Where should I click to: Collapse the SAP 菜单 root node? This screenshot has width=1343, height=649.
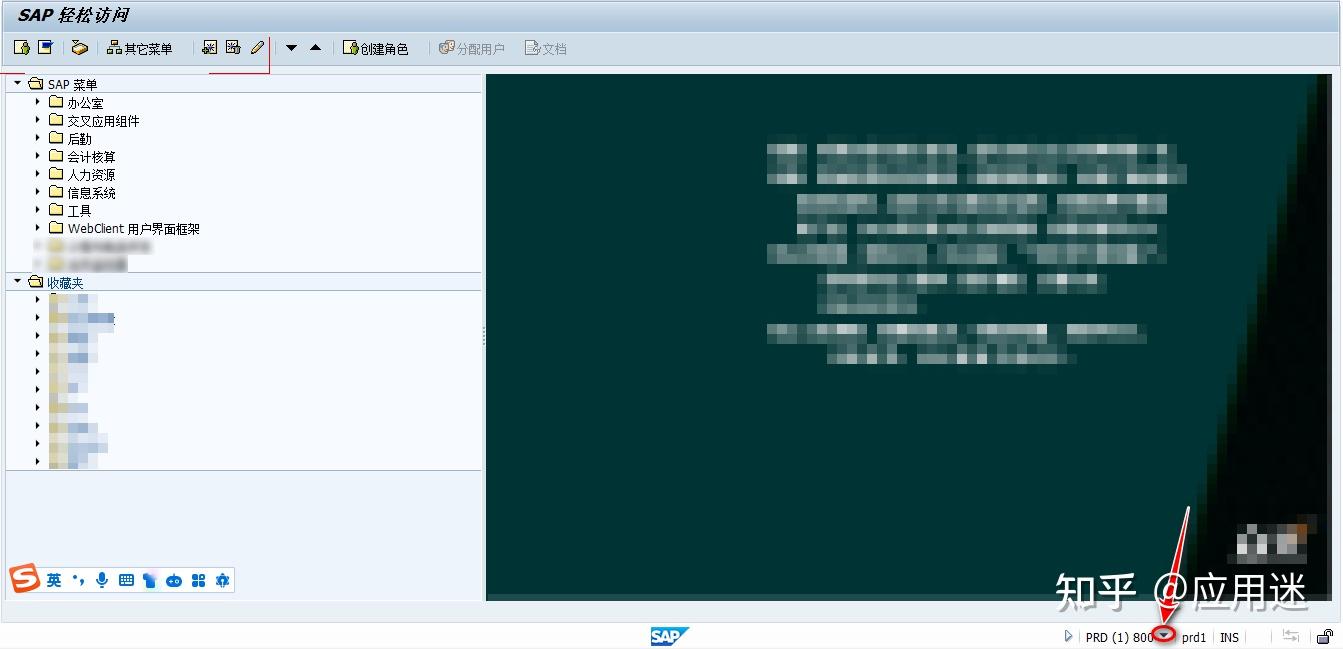coord(17,84)
